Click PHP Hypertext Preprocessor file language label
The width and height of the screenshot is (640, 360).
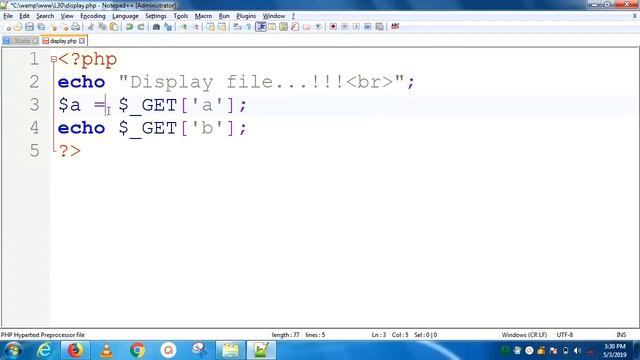(x=42, y=335)
